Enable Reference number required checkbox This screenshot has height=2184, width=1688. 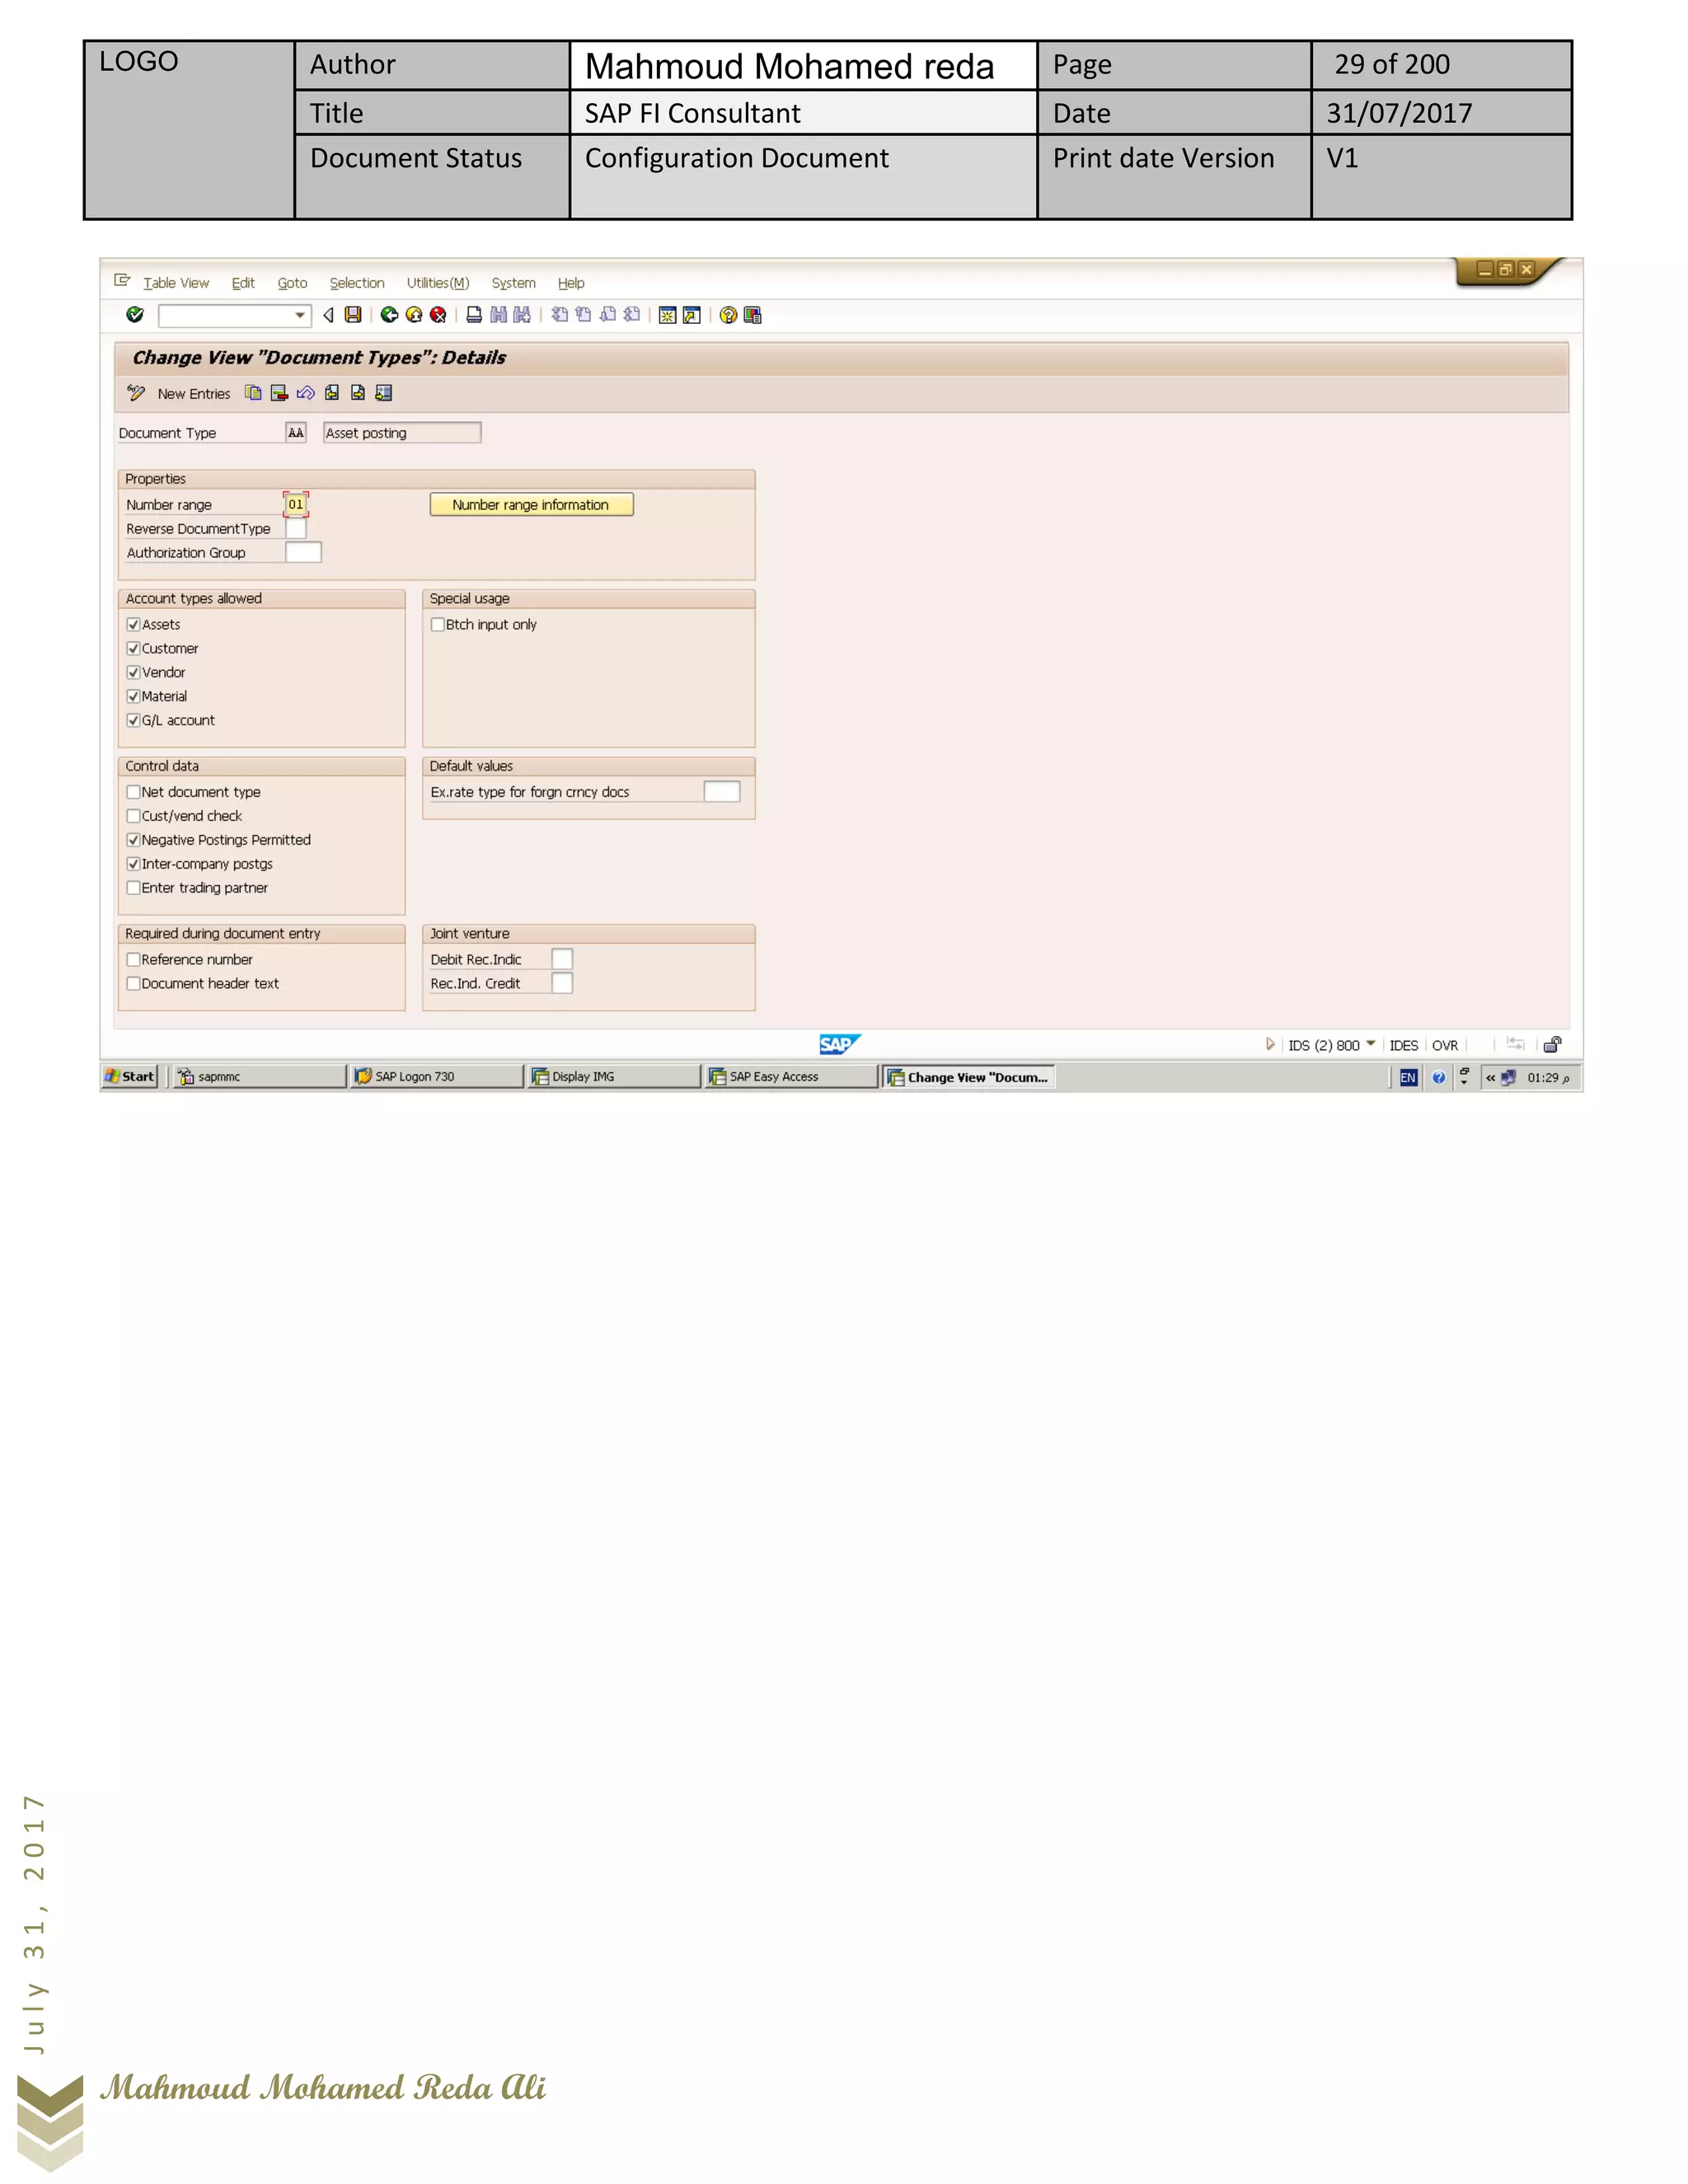pos(133,960)
